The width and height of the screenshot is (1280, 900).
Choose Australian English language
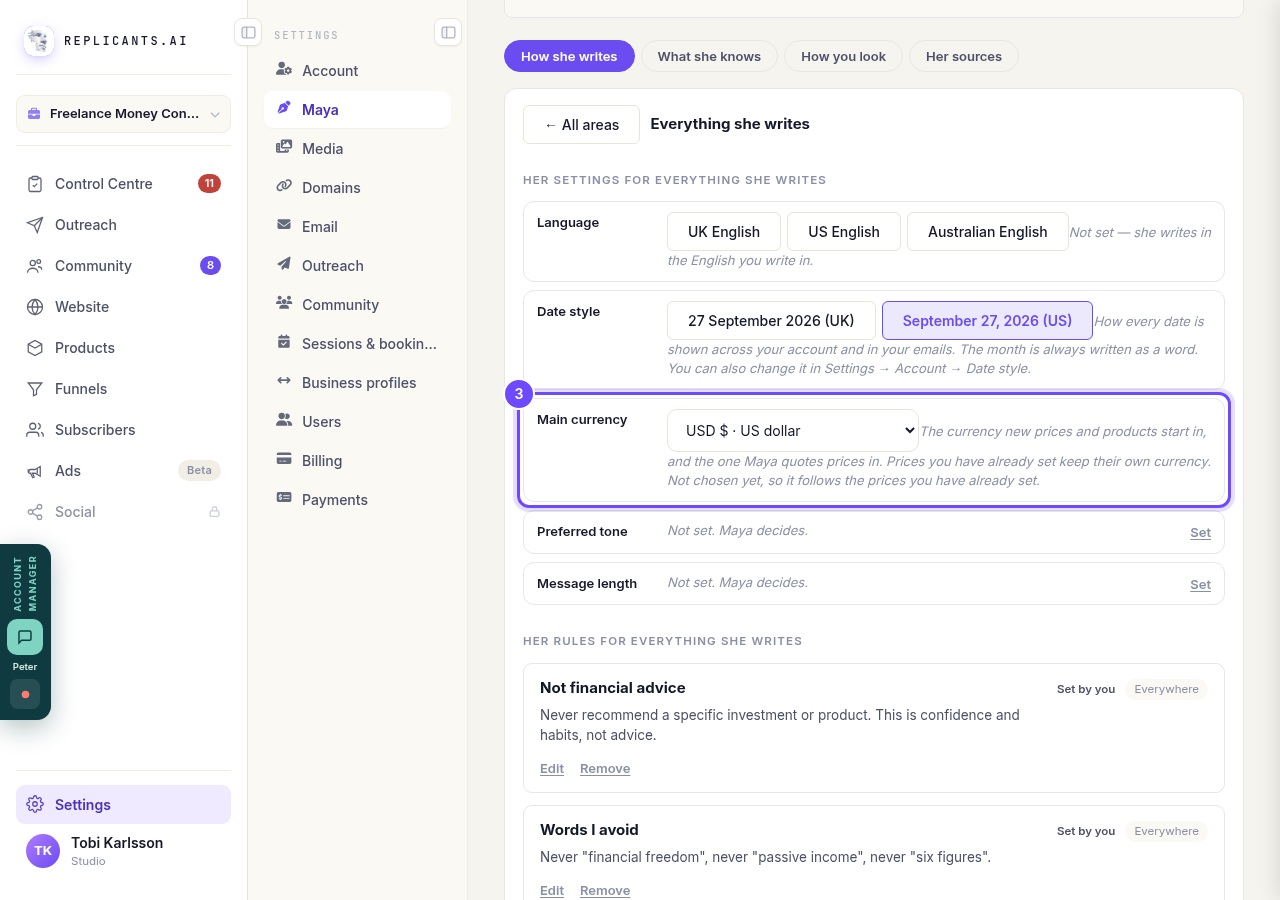[x=988, y=232]
